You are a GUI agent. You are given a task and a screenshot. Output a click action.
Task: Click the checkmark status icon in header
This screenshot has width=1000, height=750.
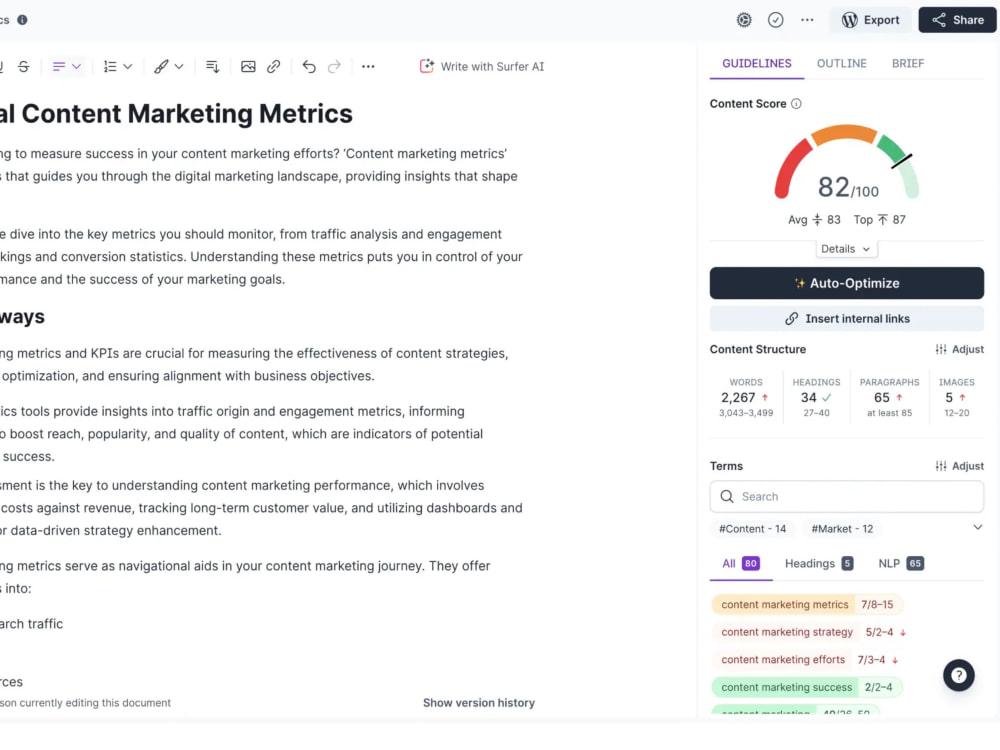tap(776, 20)
